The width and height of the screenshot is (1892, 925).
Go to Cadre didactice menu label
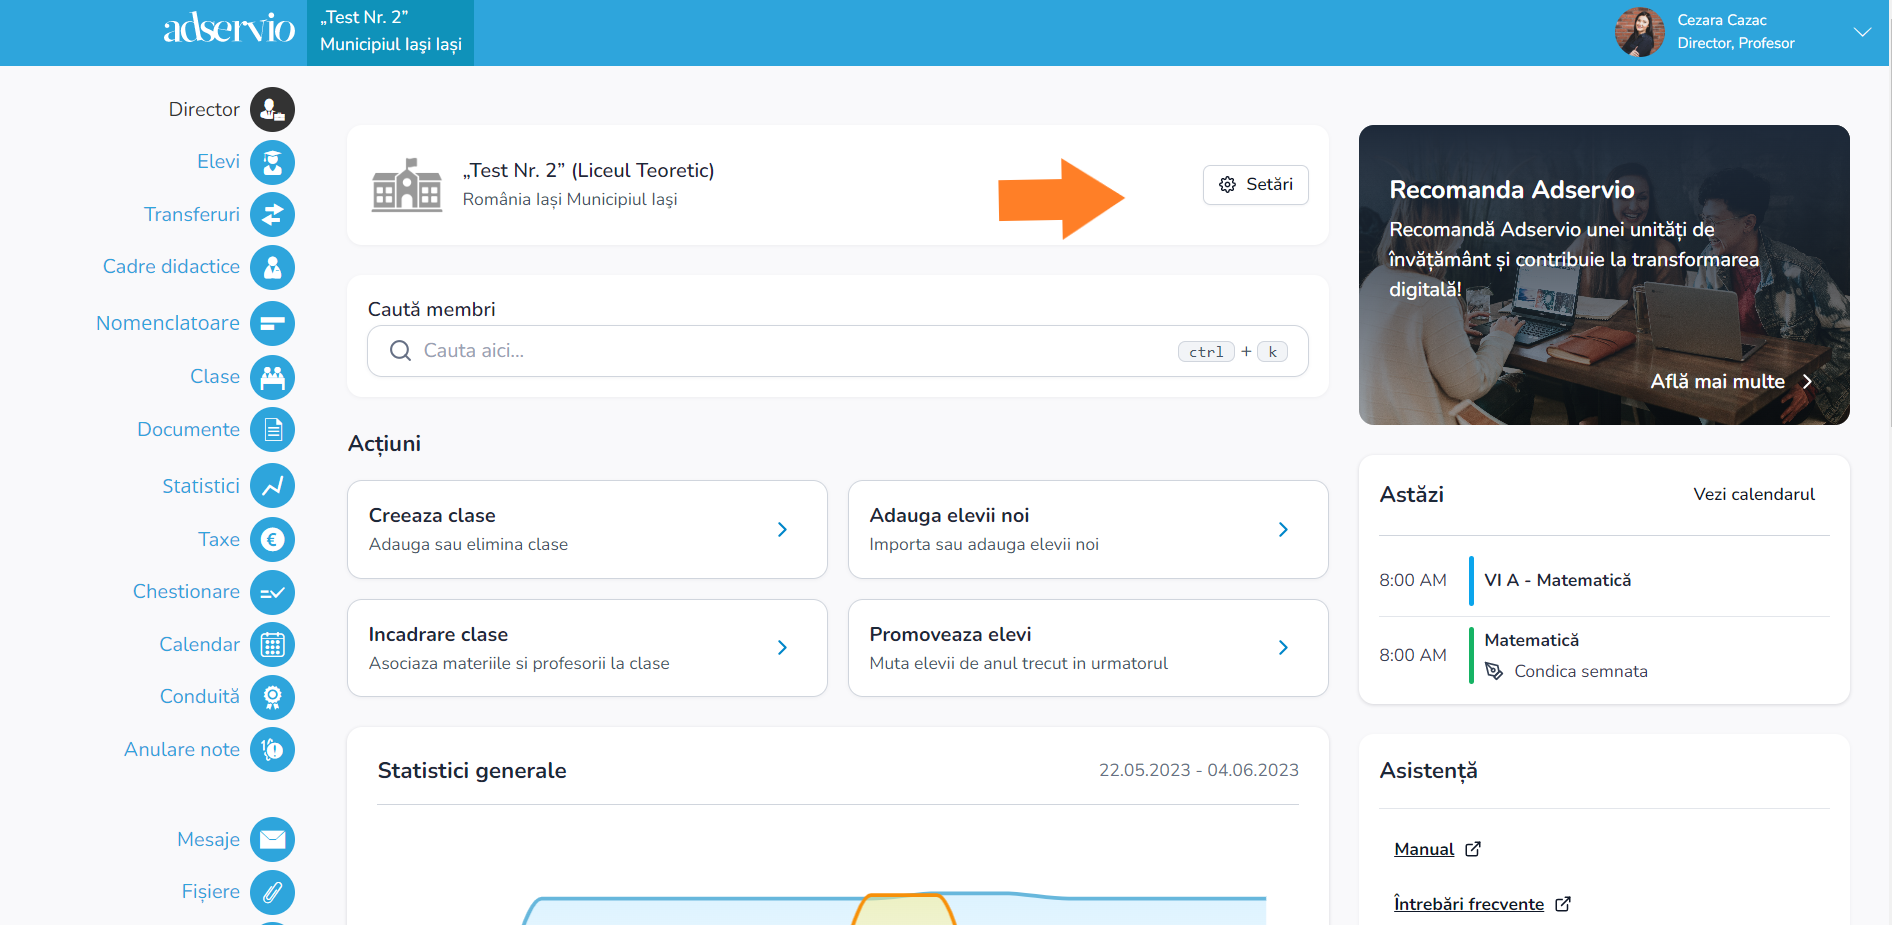[x=171, y=267]
